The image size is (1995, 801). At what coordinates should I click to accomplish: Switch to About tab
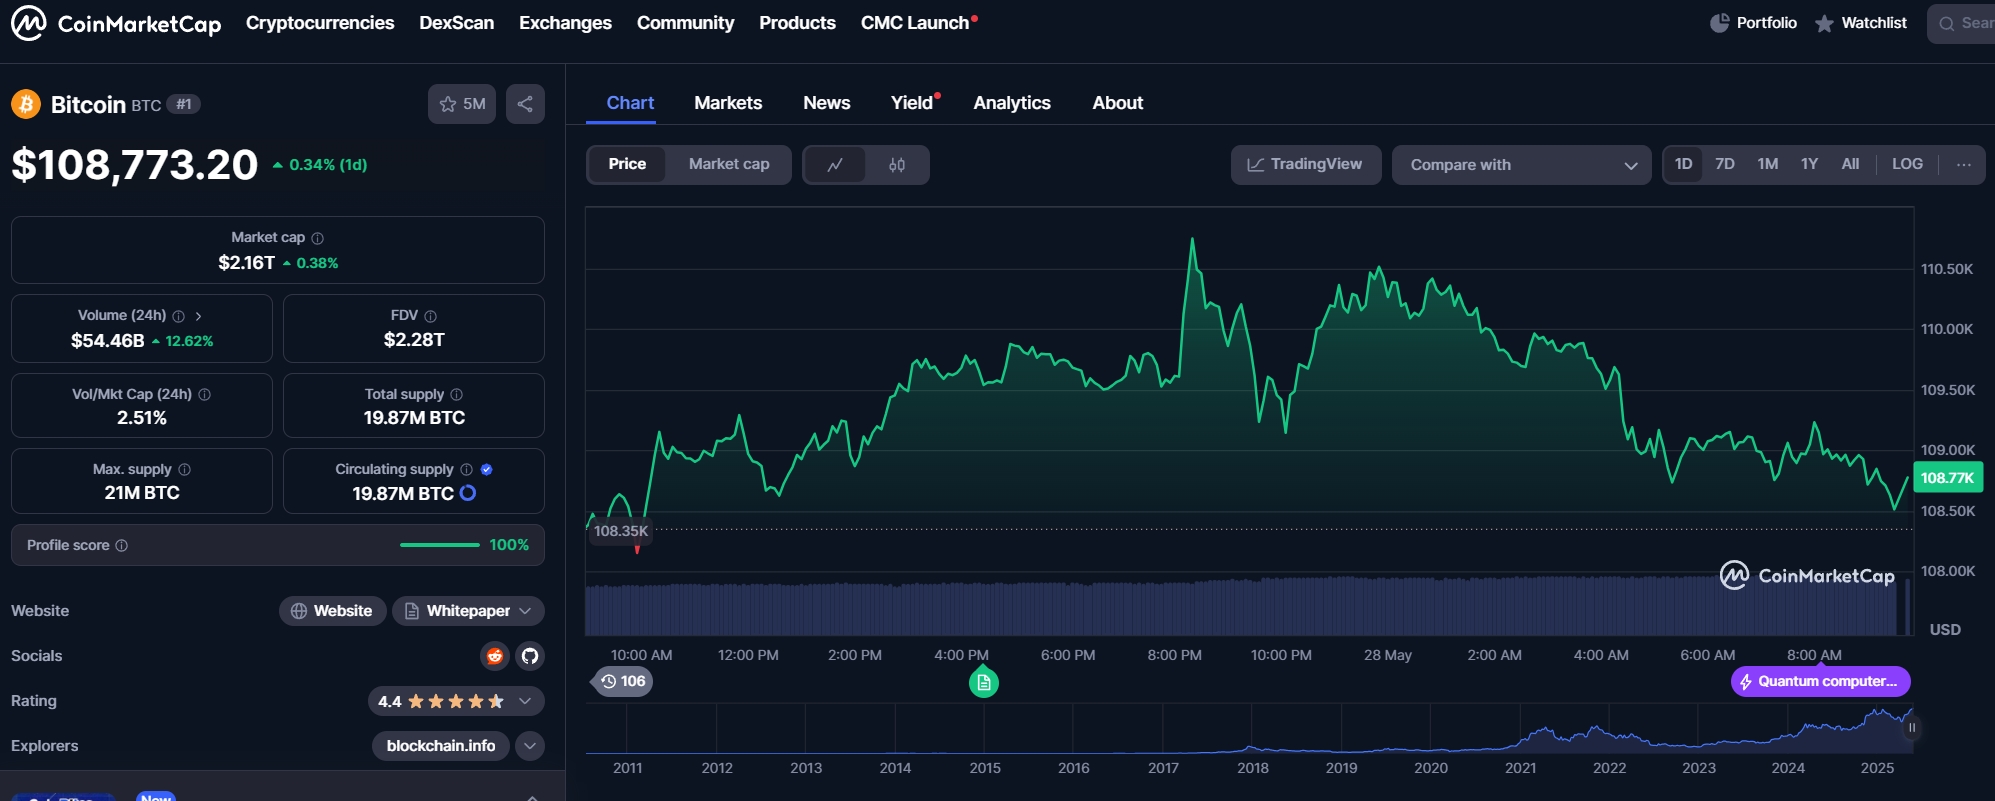click(x=1118, y=103)
